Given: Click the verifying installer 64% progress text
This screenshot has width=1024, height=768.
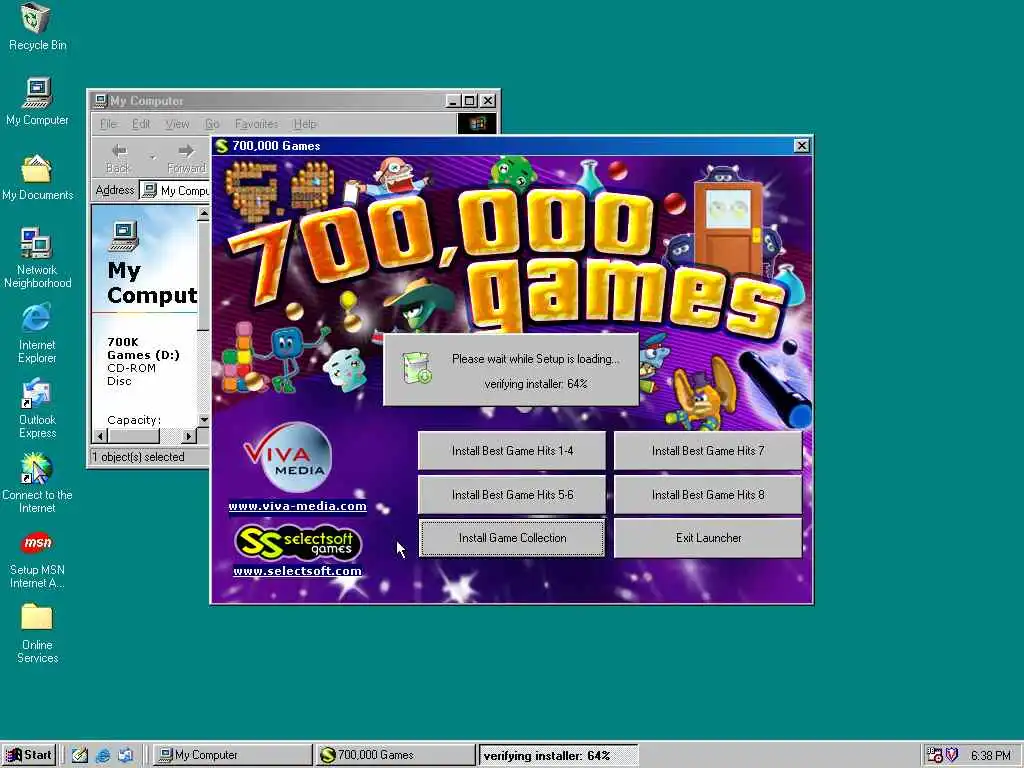Looking at the screenshot, I should (536, 384).
